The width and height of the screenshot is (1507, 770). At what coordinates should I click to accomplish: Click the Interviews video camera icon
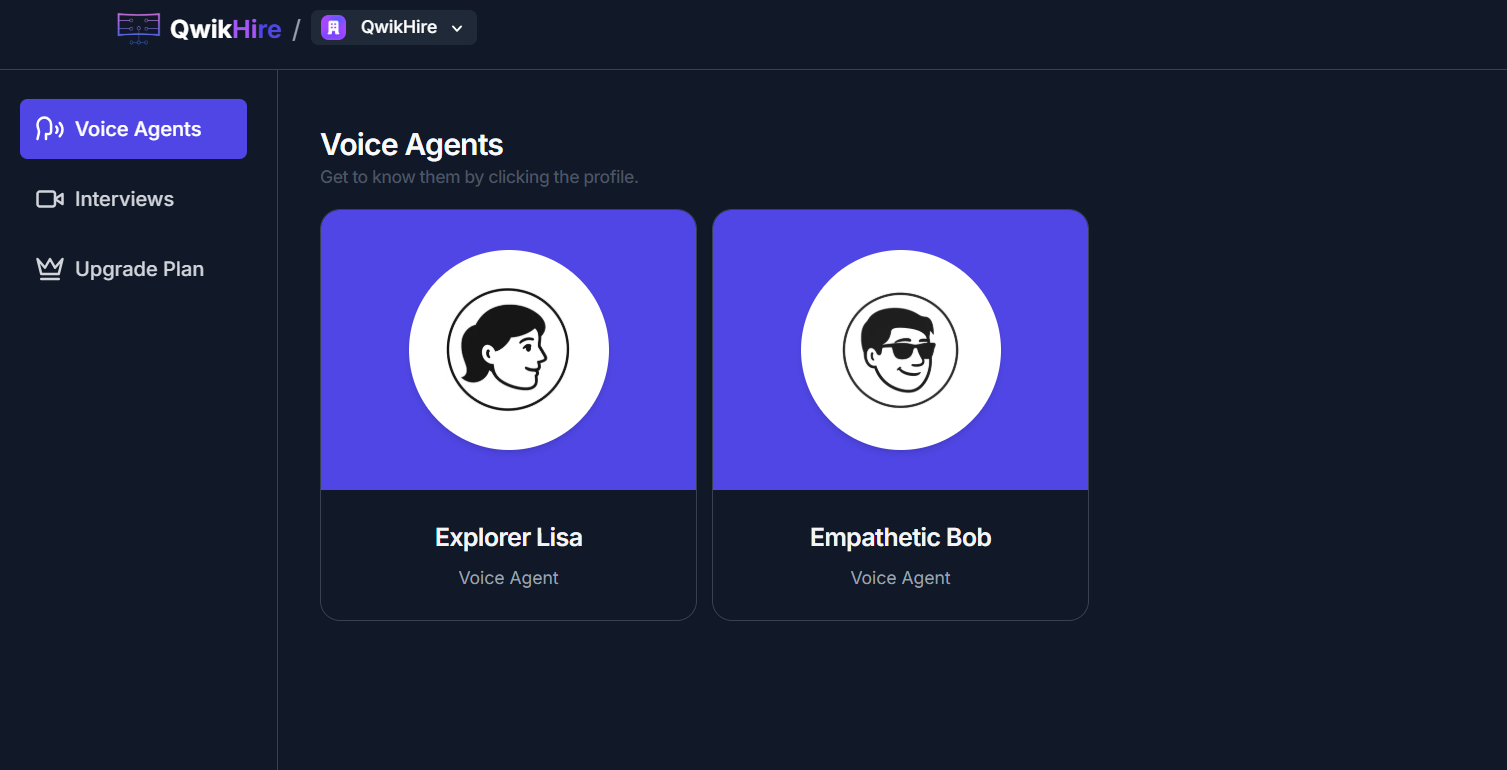coord(48,198)
